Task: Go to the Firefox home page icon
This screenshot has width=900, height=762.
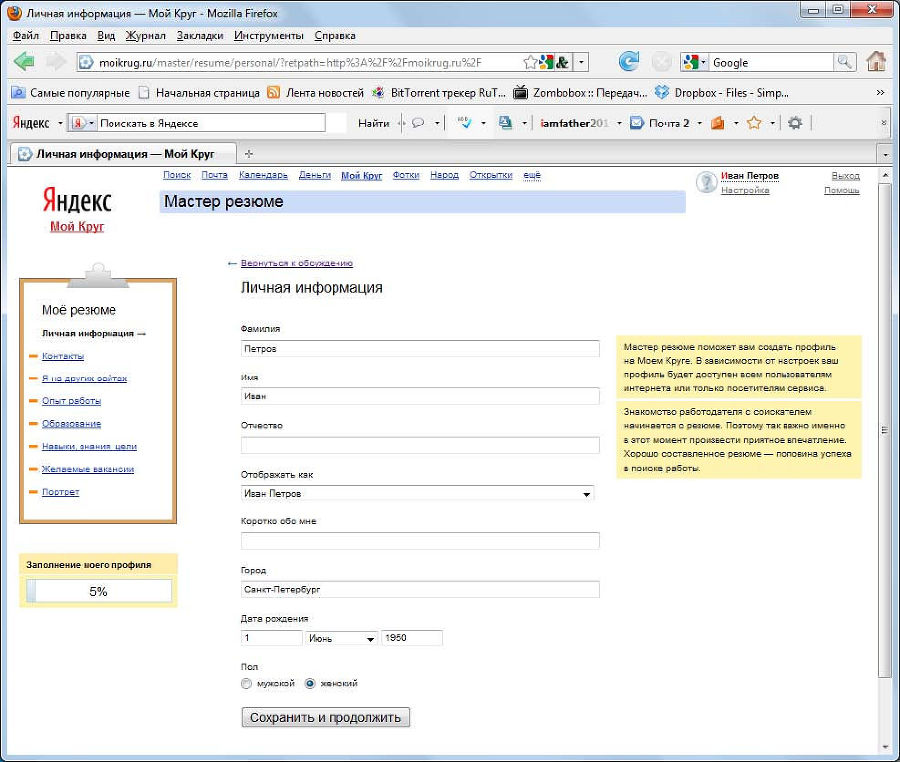Action: point(876,62)
